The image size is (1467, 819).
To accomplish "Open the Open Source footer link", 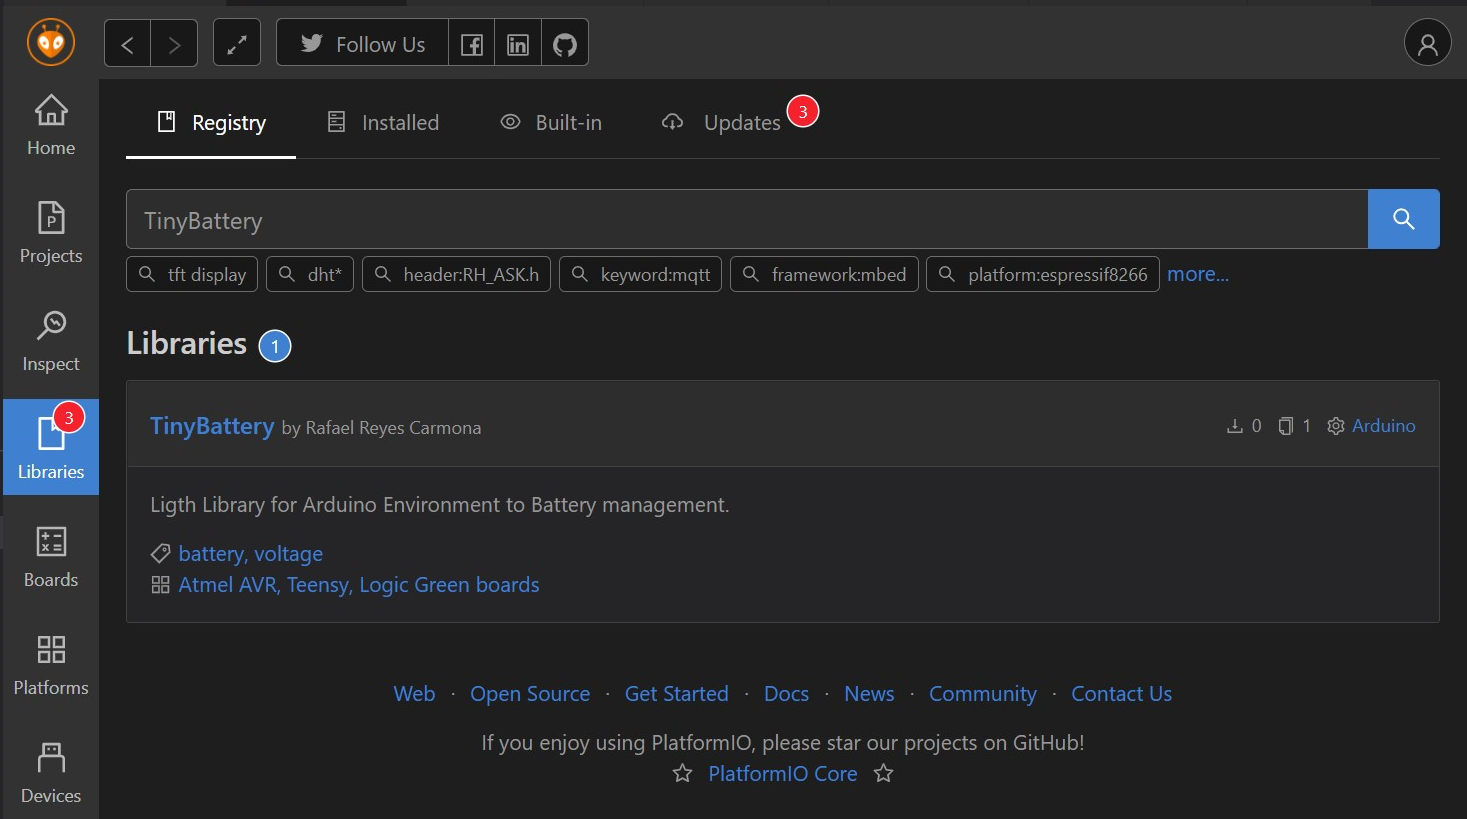I will [x=530, y=694].
